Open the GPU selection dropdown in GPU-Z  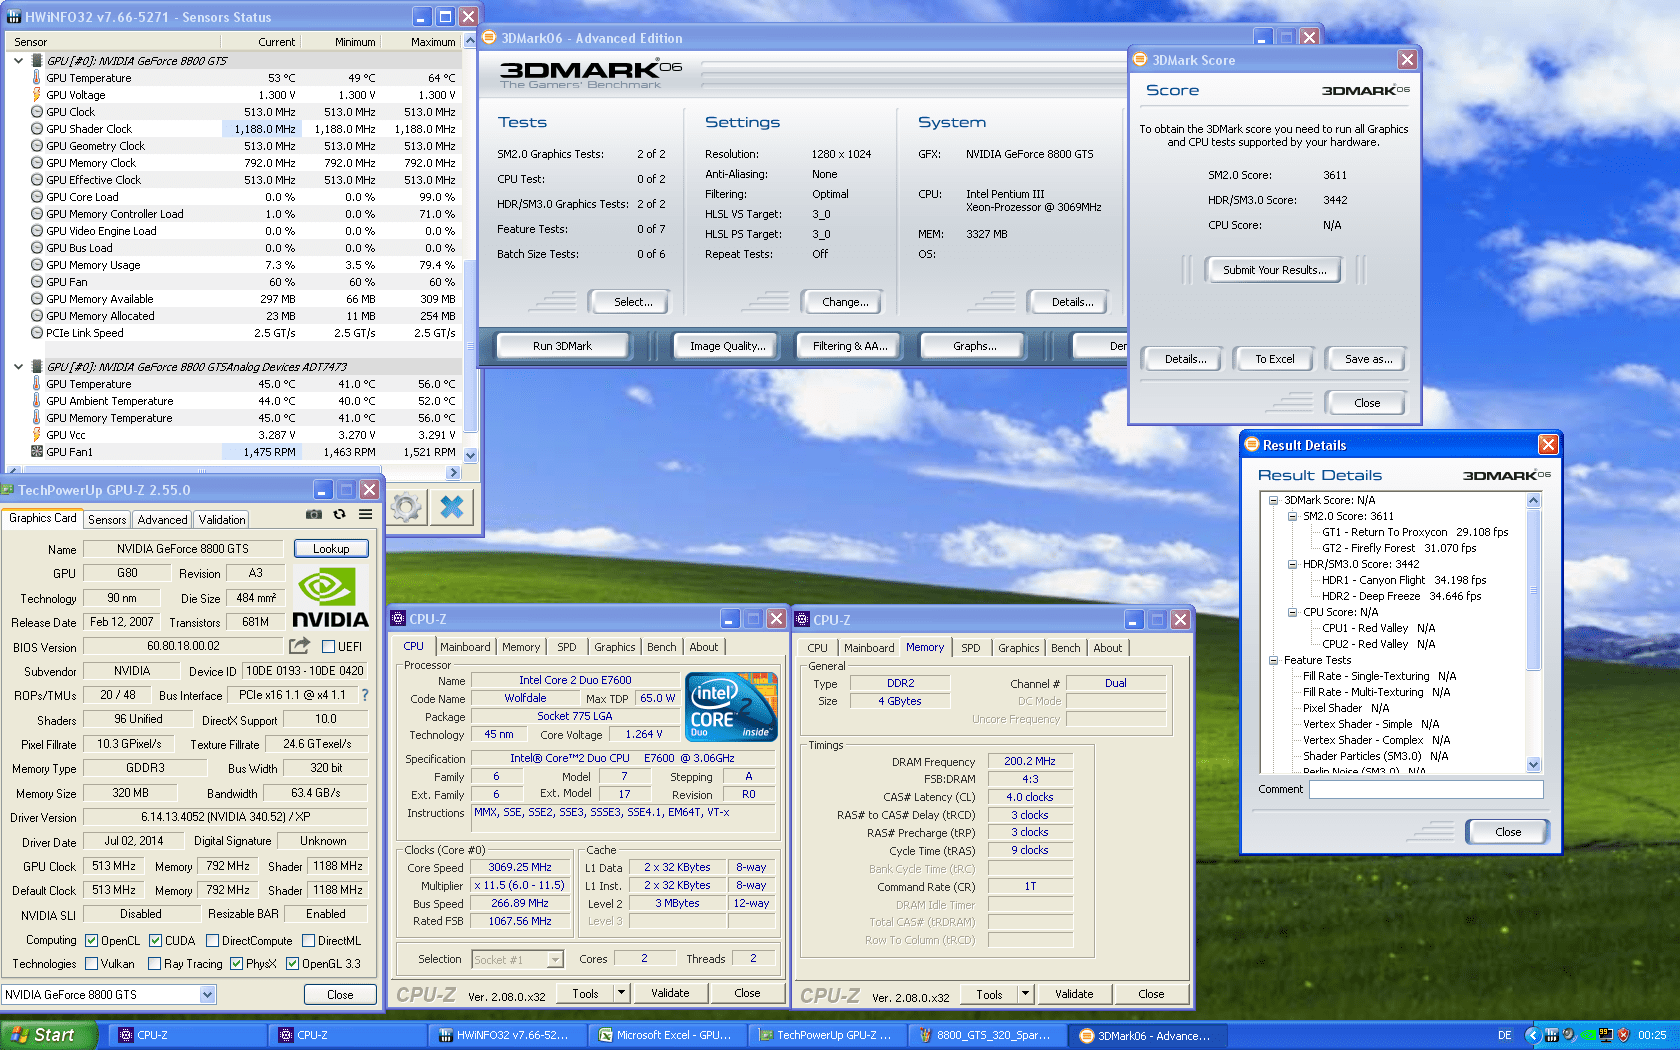click(x=207, y=995)
